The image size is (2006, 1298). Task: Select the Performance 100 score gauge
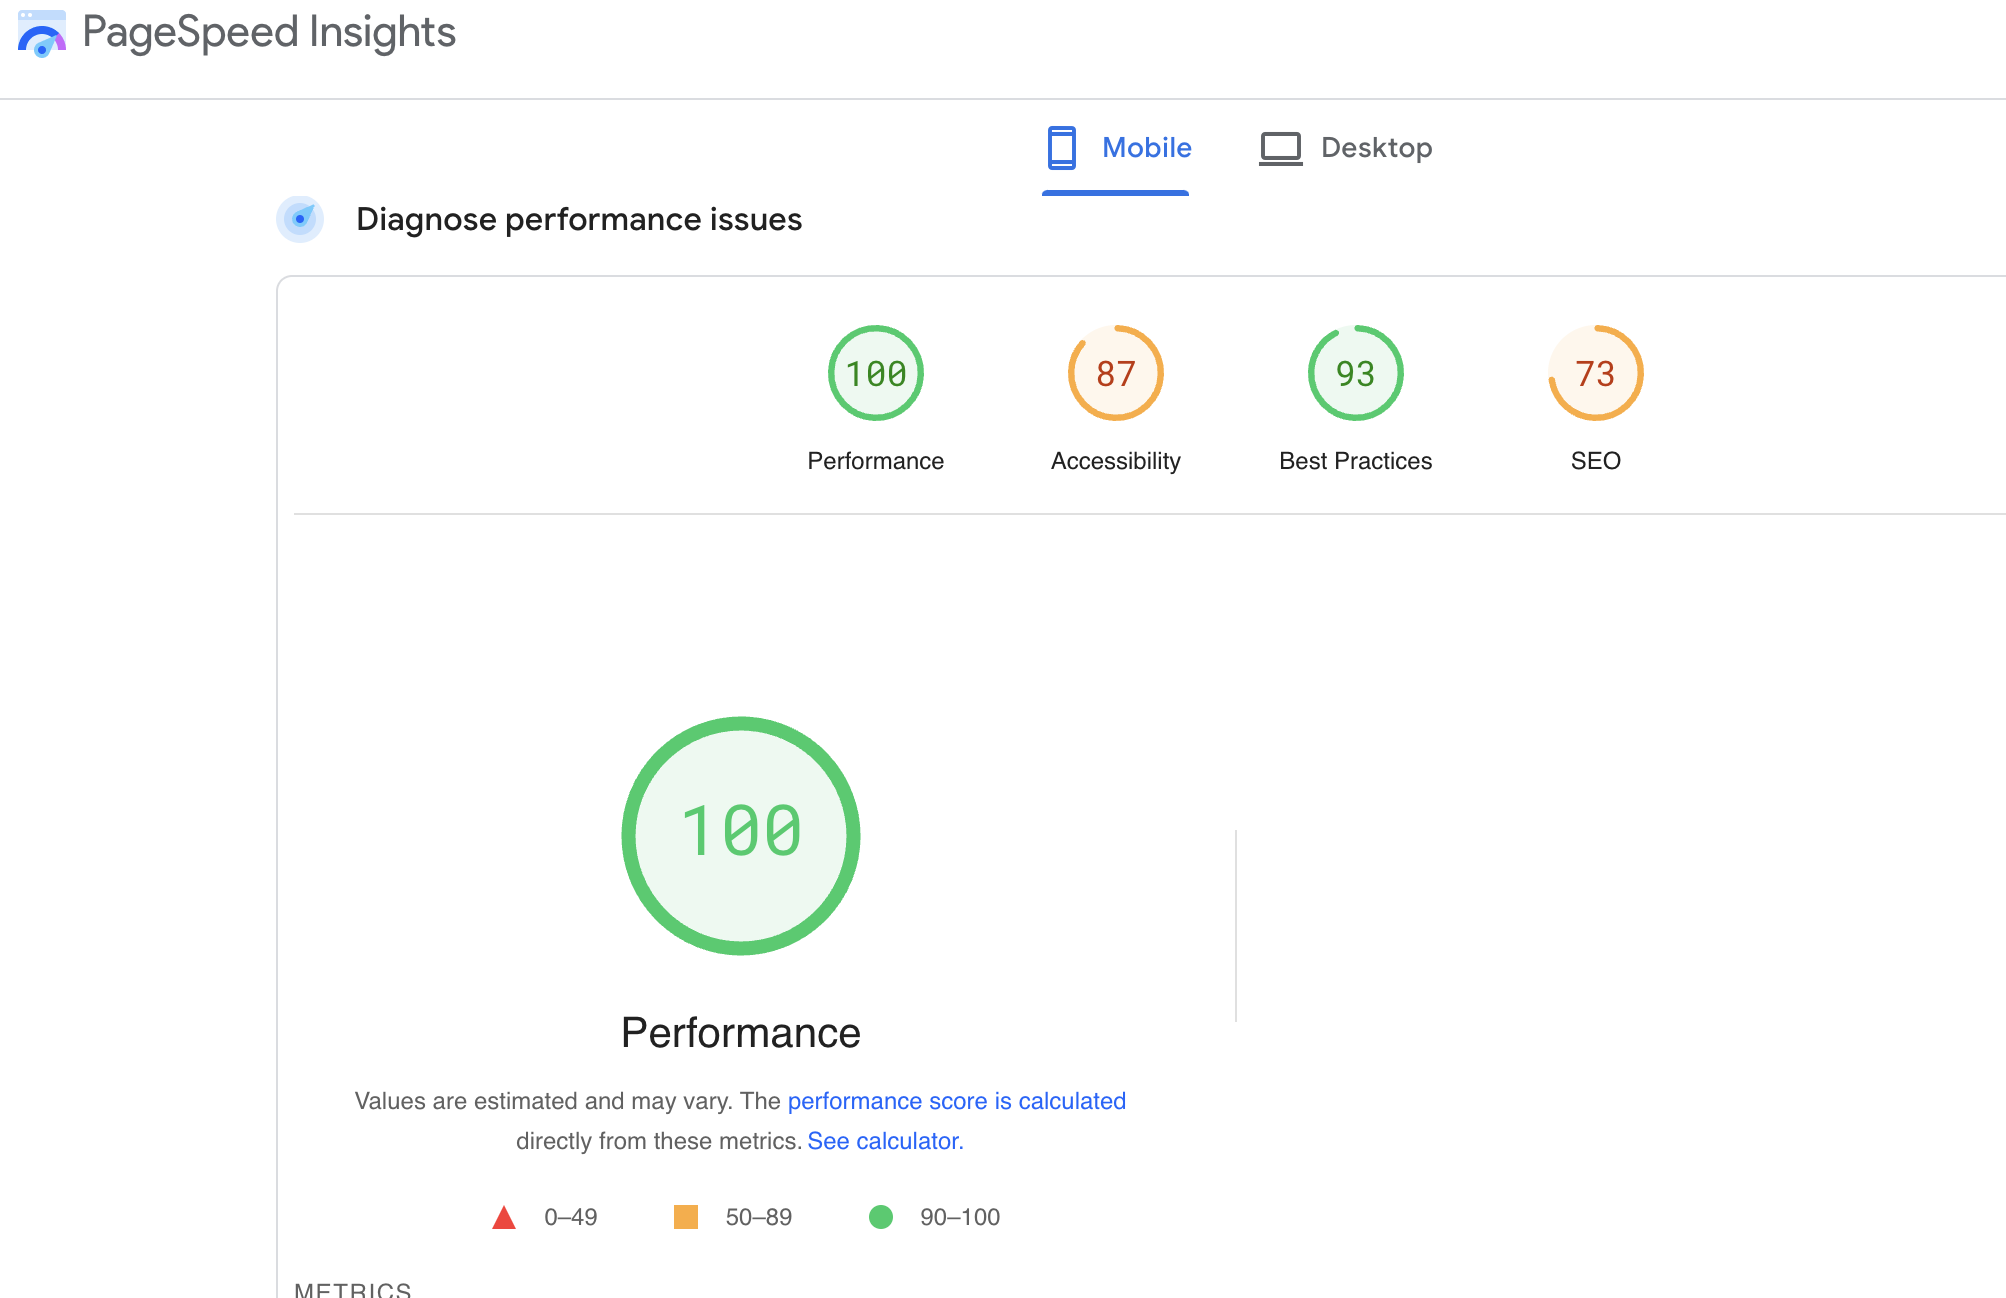pyautogui.click(x=875, y=373)
